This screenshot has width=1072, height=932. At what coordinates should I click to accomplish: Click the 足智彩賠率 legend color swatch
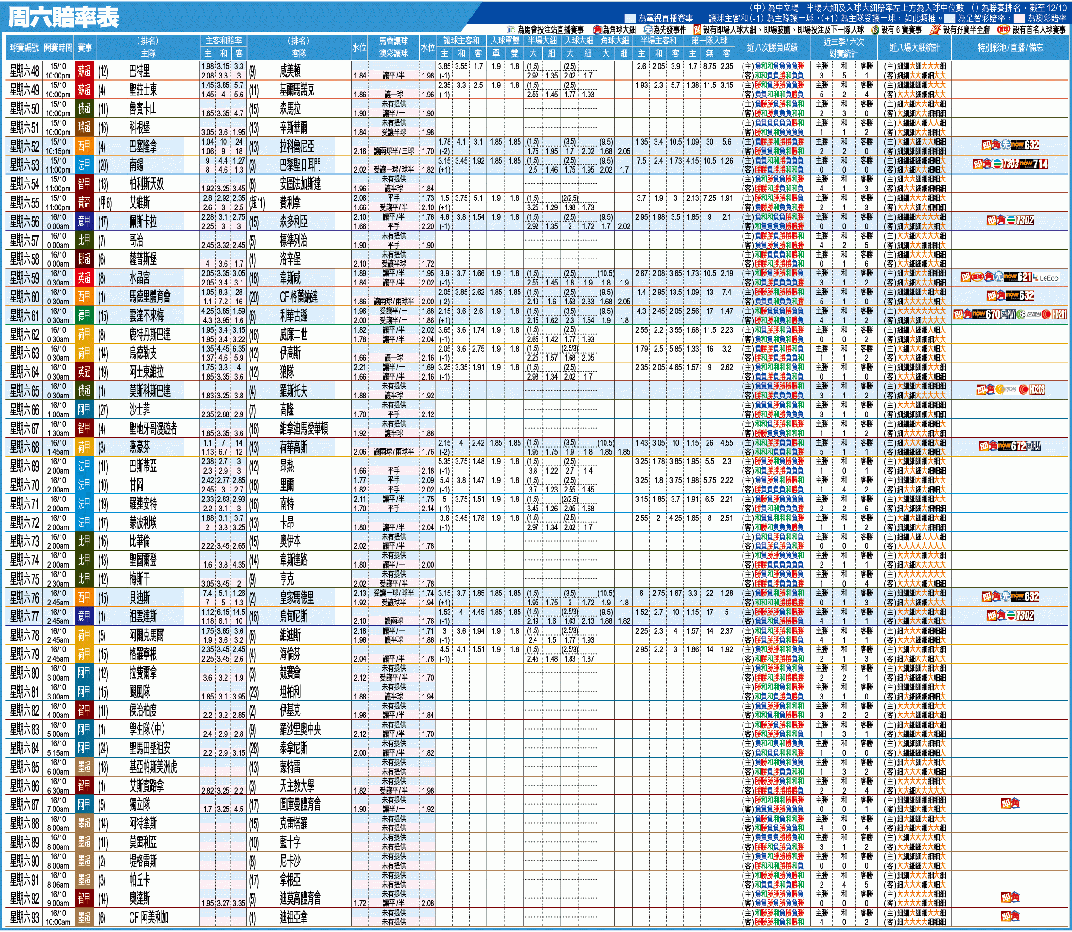pos(952,18)
